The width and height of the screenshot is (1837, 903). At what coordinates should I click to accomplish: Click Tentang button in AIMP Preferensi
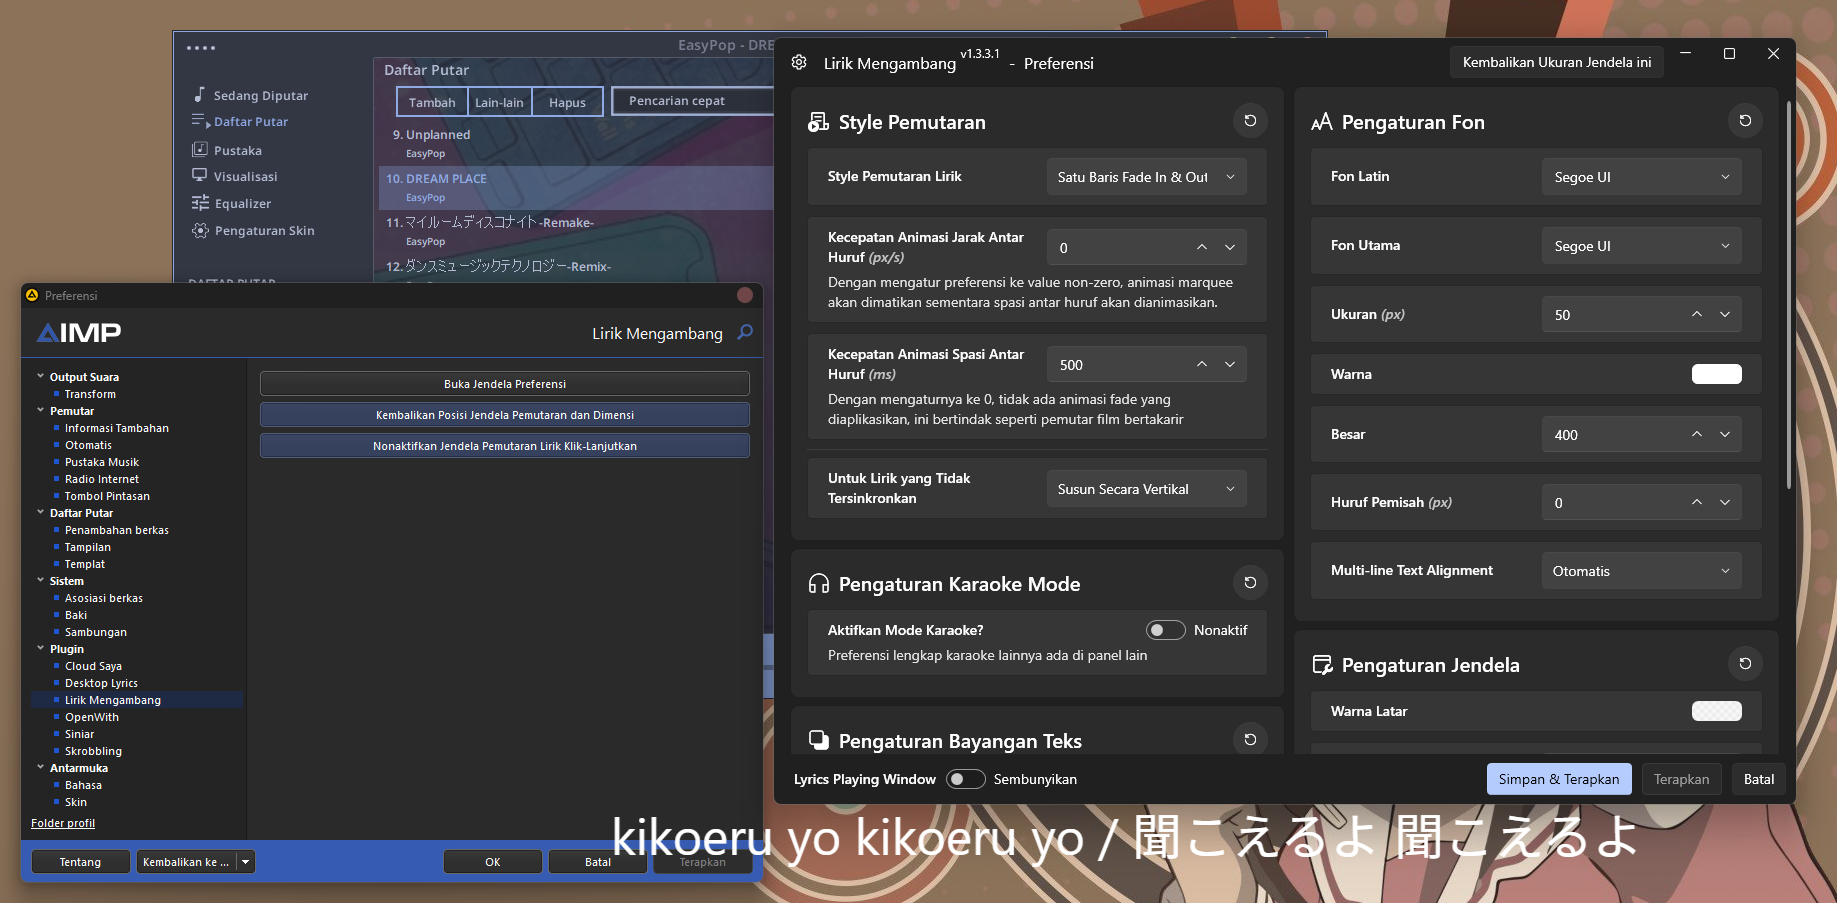[x=80, y=862]
